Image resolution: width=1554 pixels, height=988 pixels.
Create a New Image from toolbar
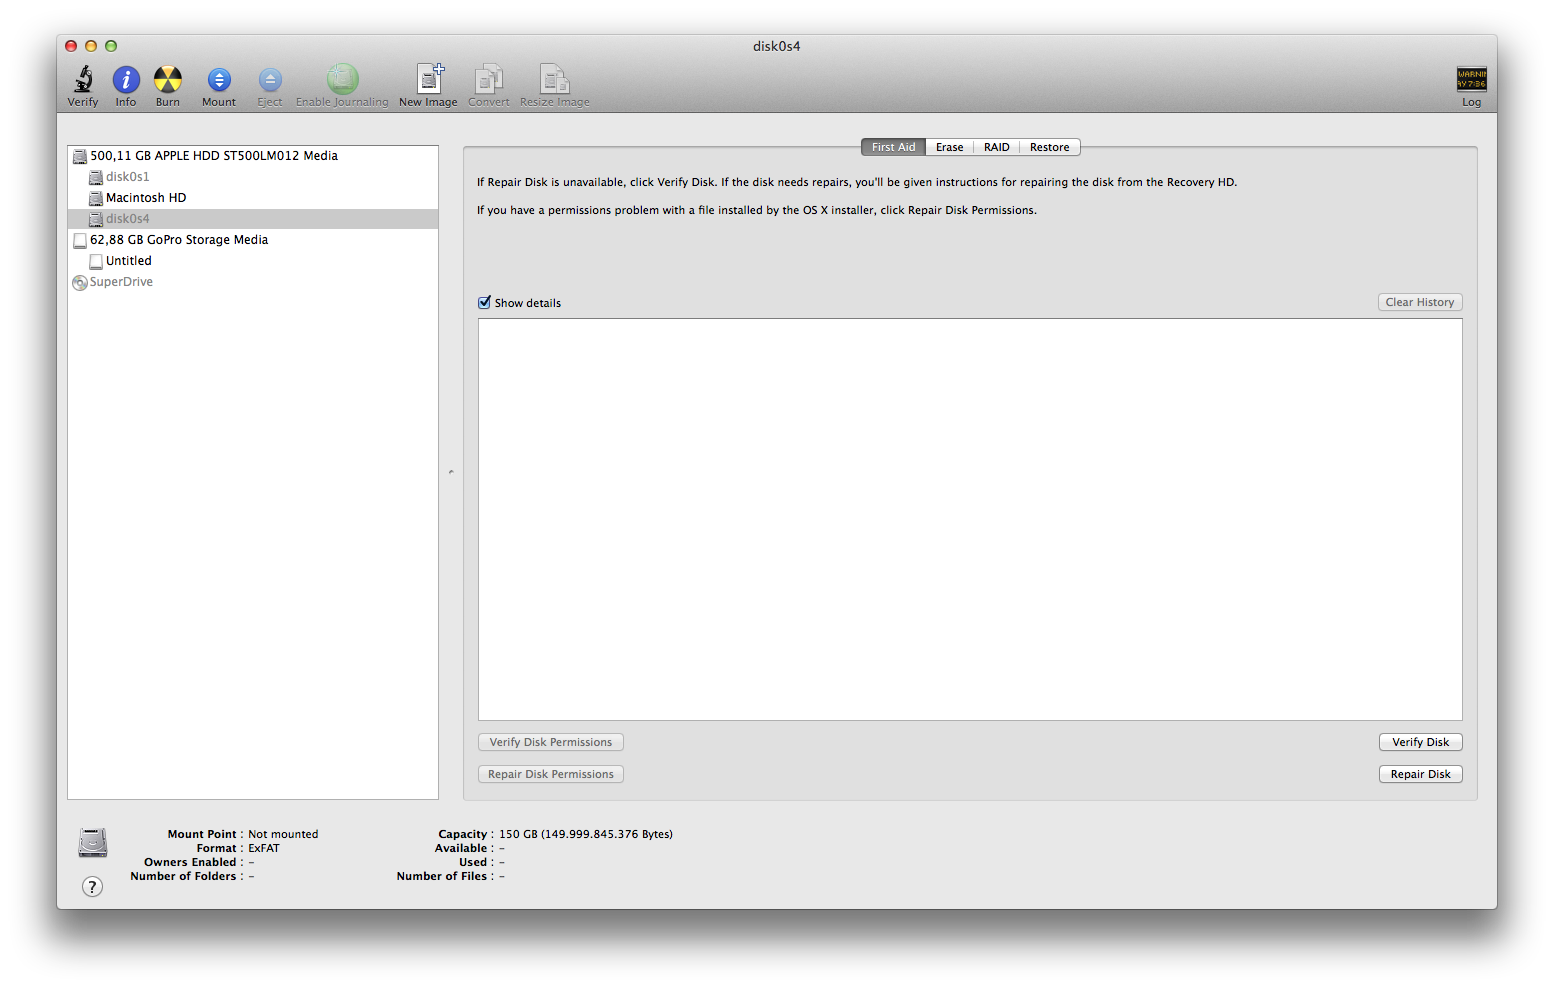[429, 79]
